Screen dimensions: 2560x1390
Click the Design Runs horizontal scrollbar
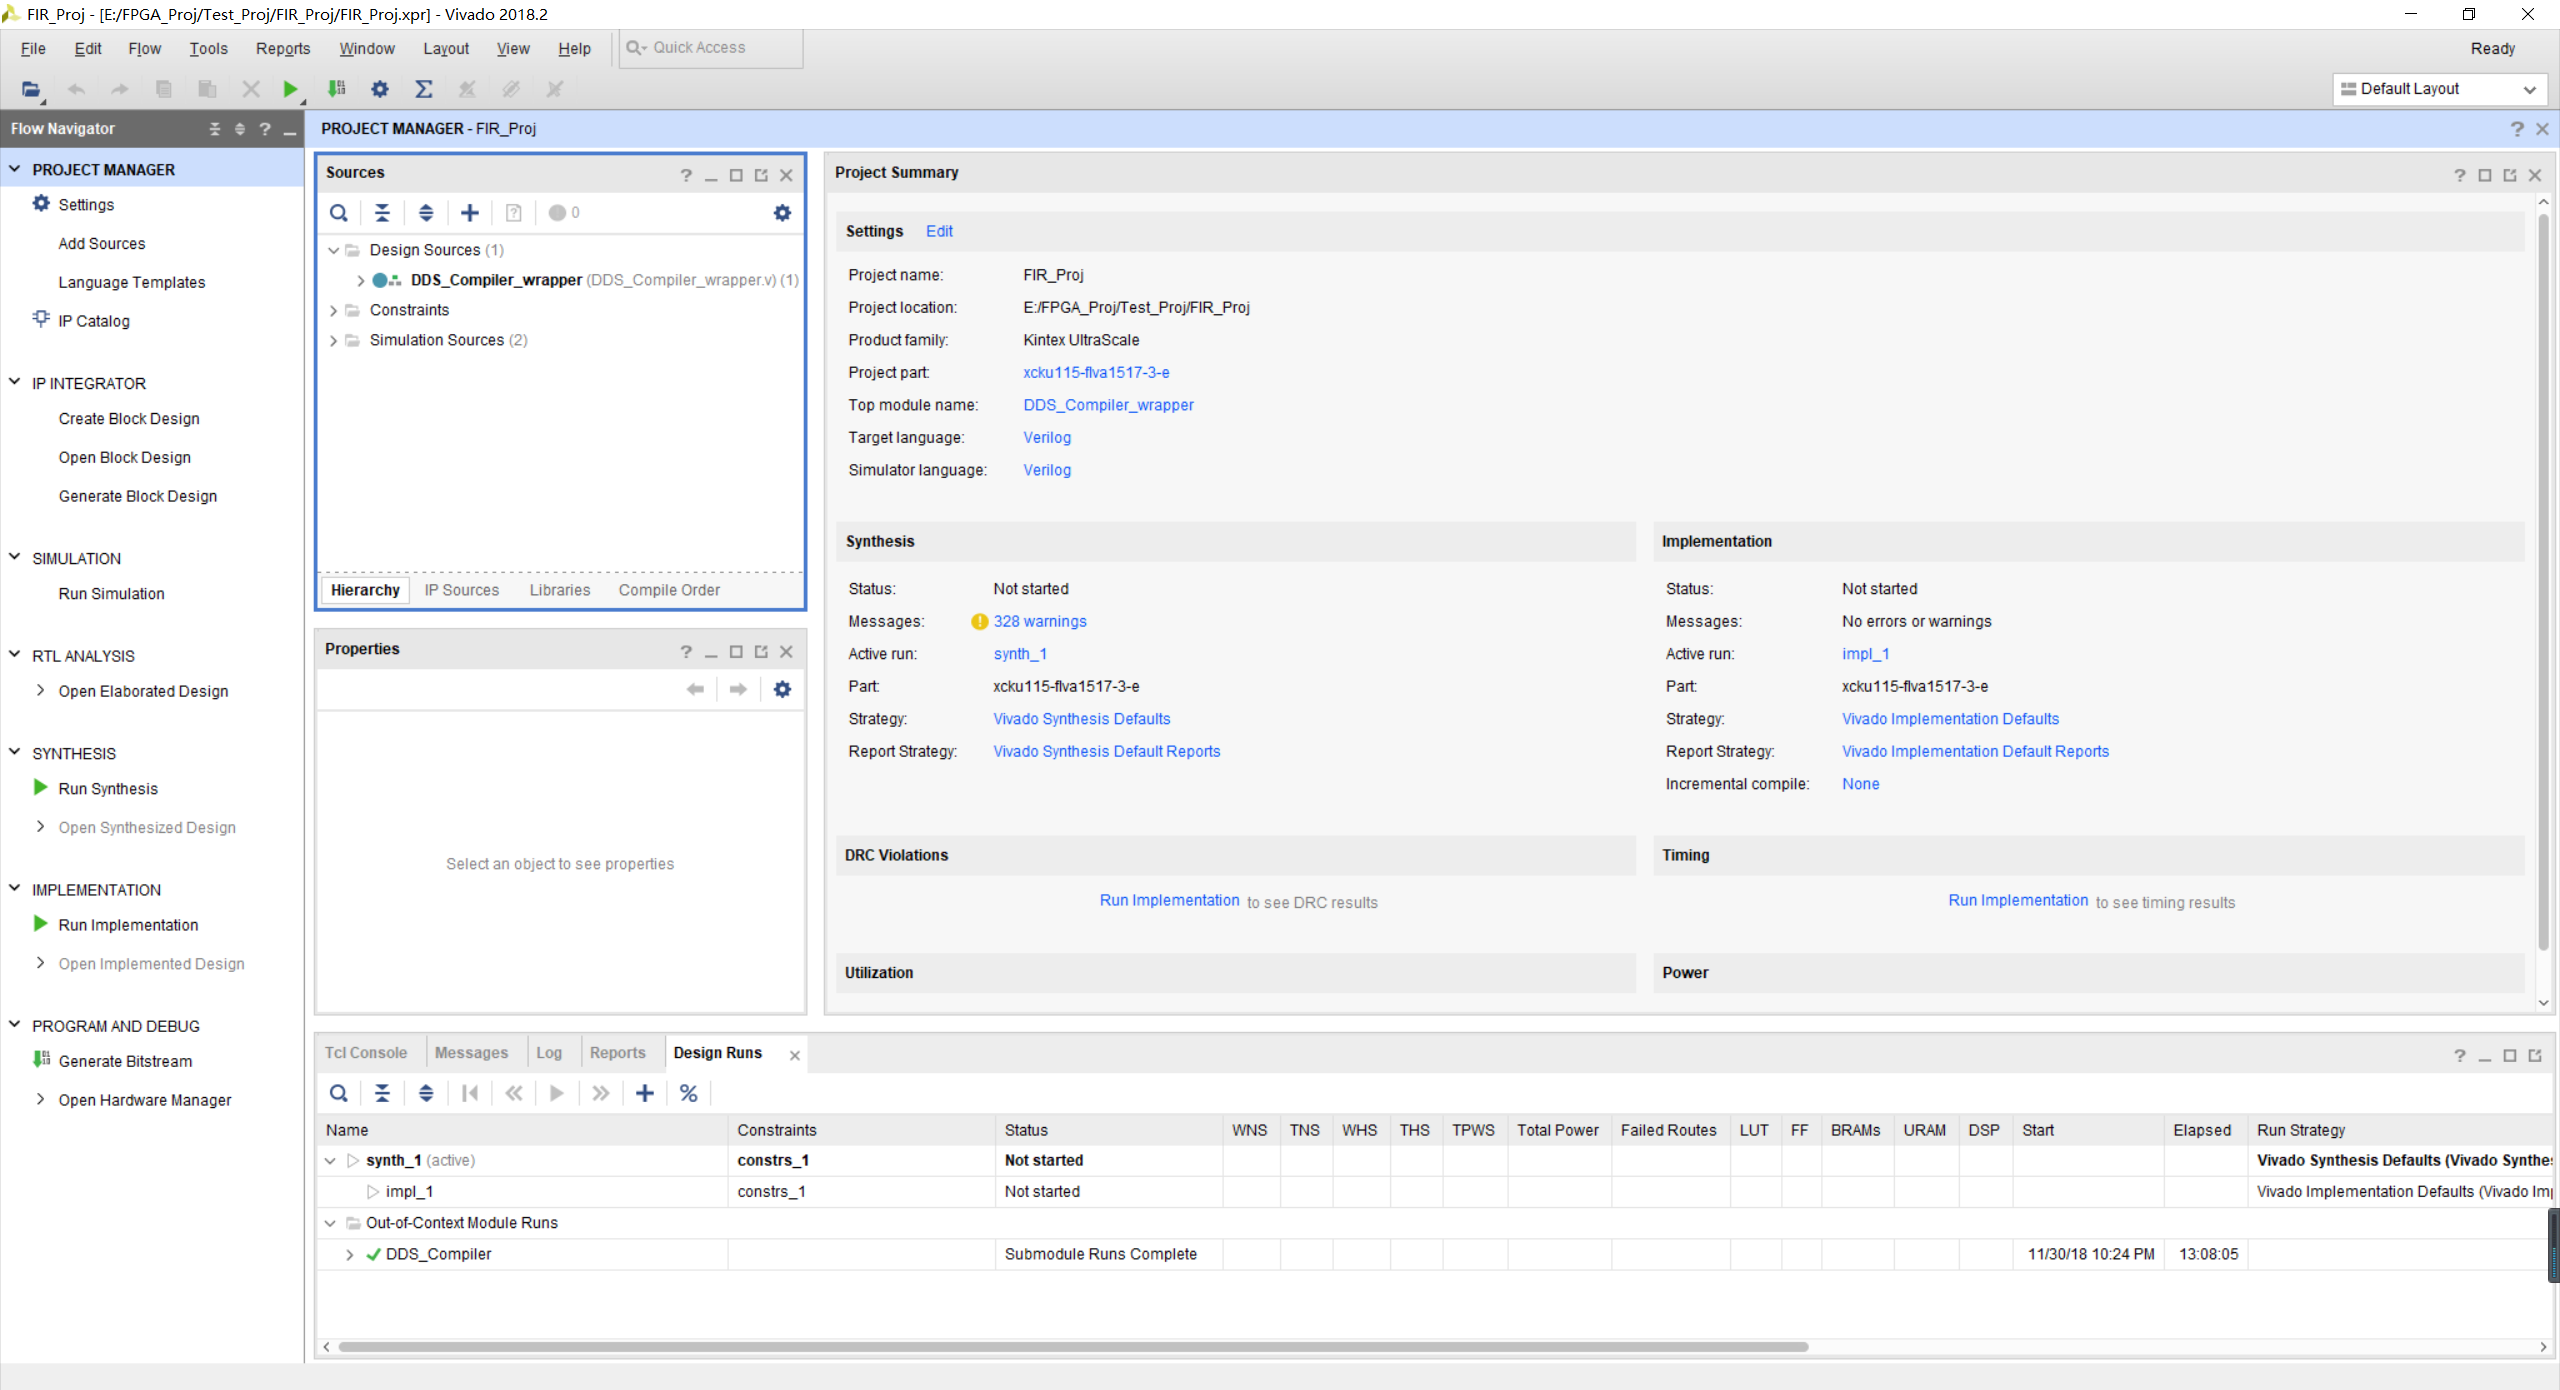(x=1073, y=1347)
